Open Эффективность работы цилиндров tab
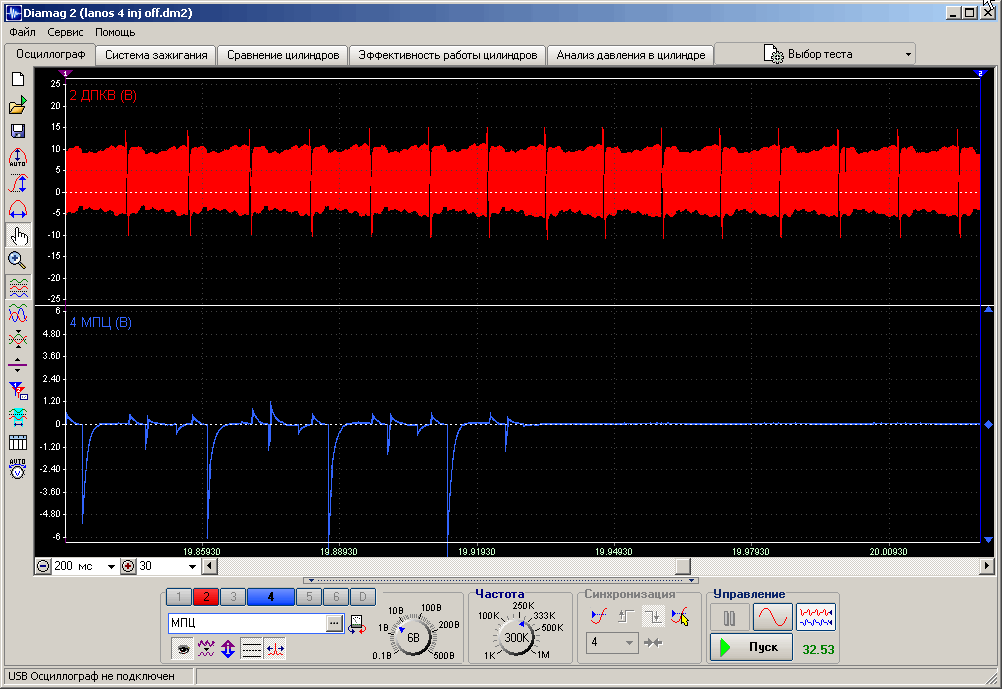Viewport: 1002px width, 689px height. pos(447,55)
